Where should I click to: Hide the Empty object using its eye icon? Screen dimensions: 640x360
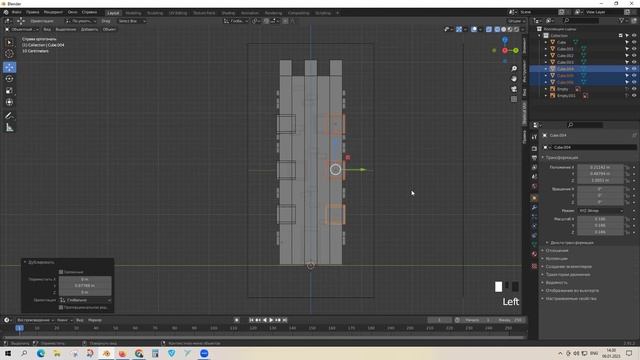pos(634,89)
